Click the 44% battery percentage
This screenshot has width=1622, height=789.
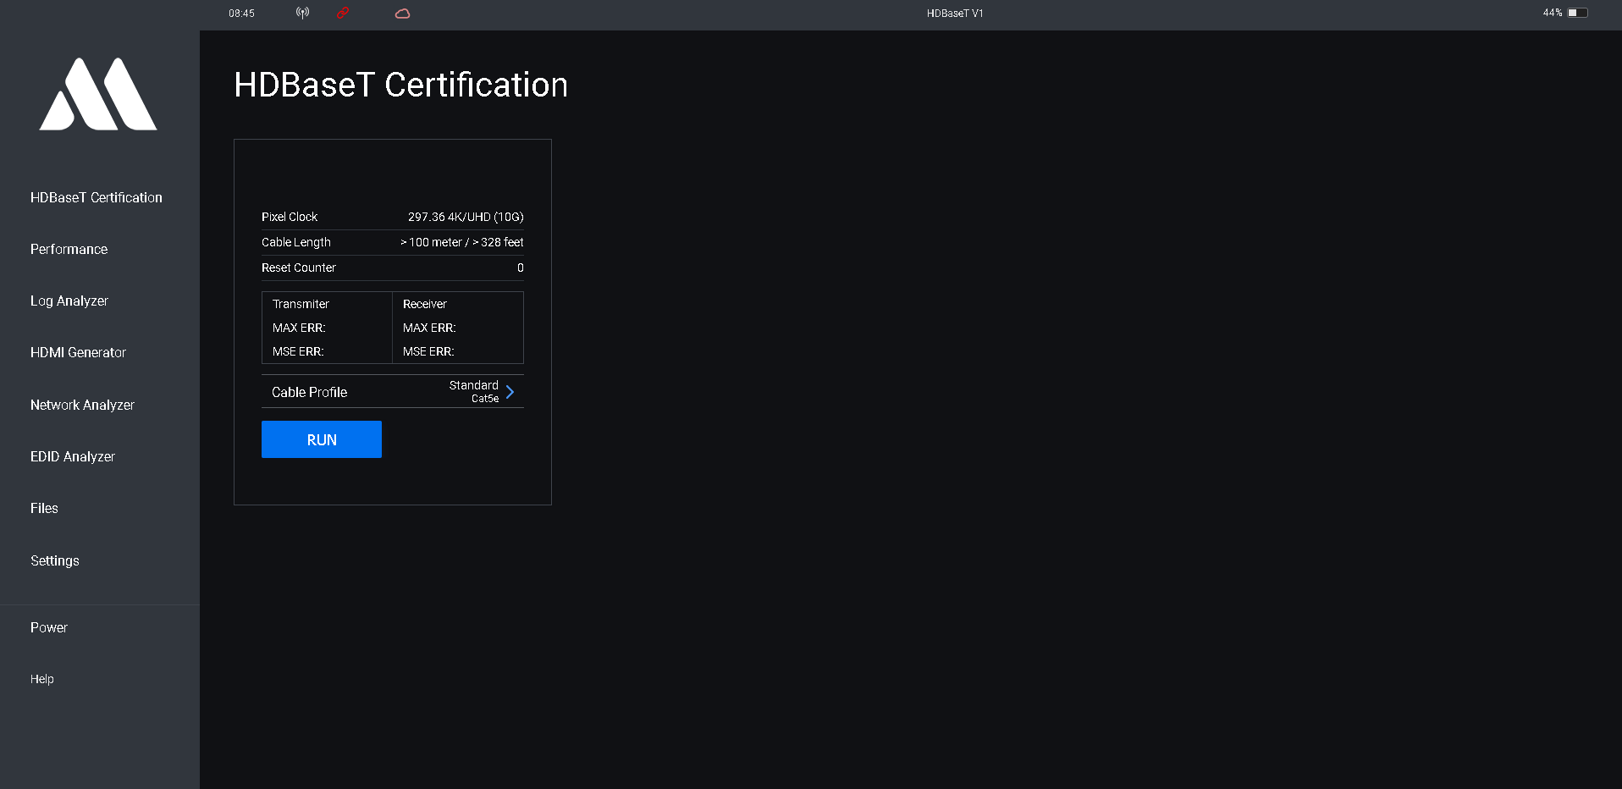tap(1552, 13)
